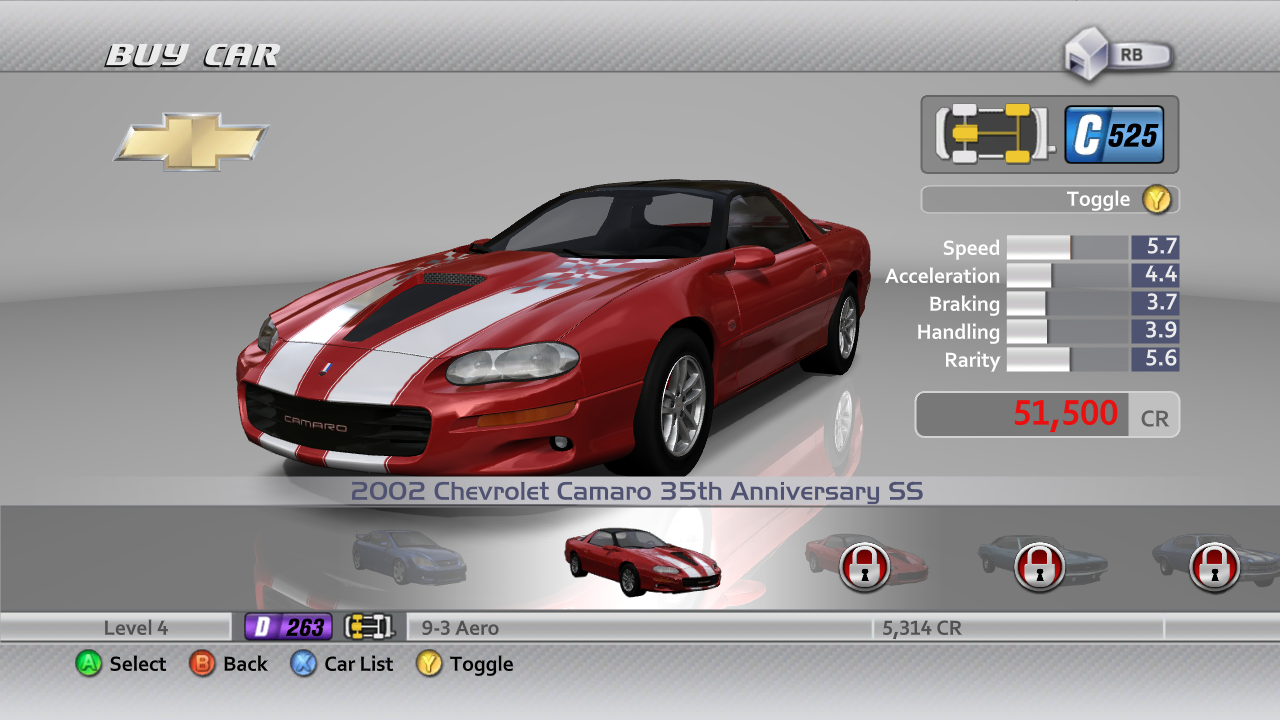Viewport: 1280px width, 720px height.
Task: Click the Select label in the bottom legend
Action: [138, 664]
